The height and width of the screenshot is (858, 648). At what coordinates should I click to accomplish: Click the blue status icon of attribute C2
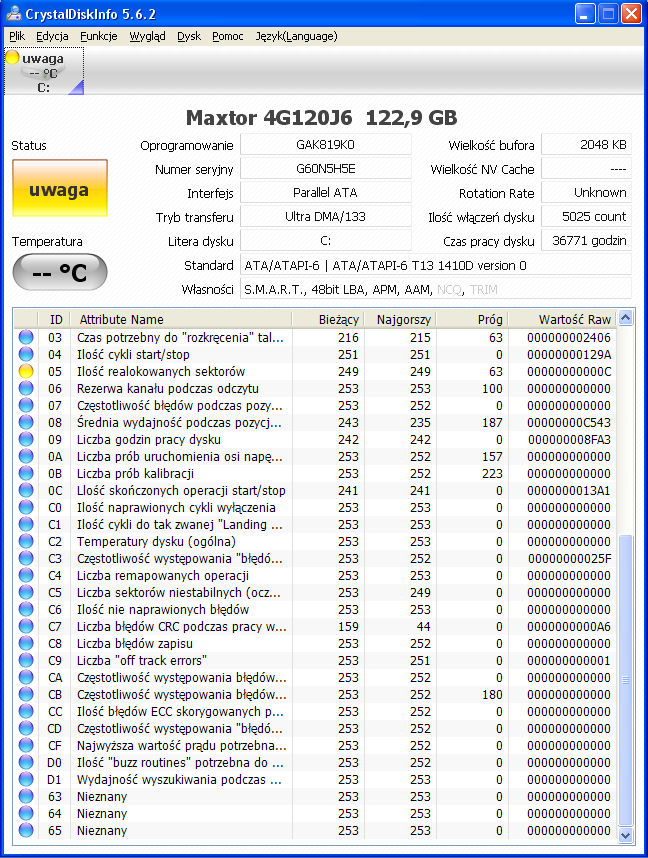pyautogui.click(x=26, y=541)
